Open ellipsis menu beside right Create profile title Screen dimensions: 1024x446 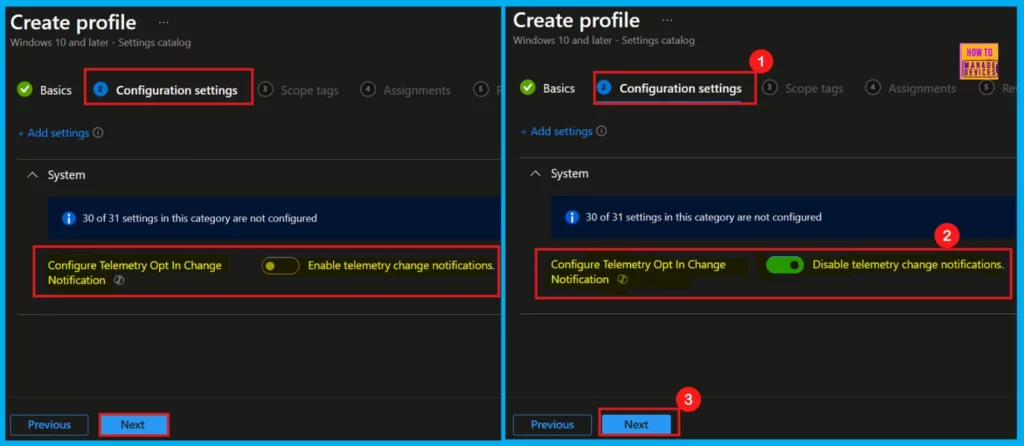667,20
